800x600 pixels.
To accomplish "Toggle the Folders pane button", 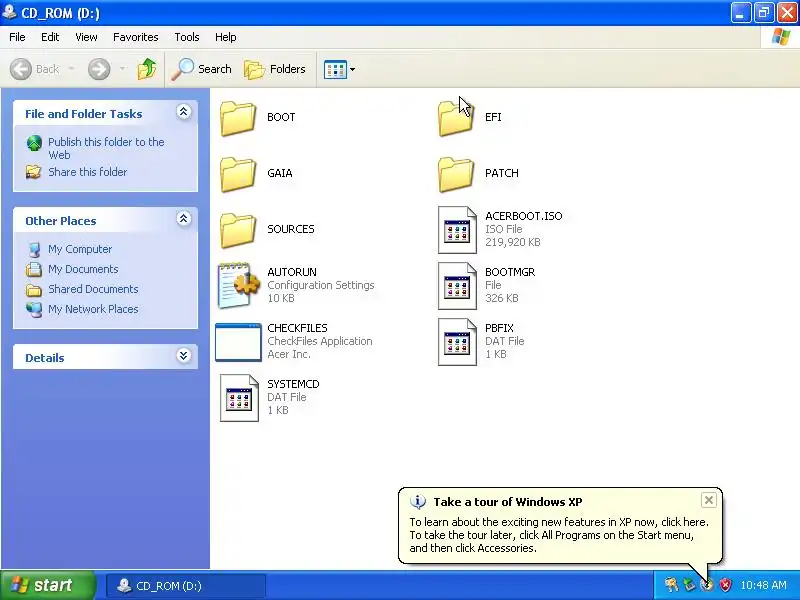I will (x=275, y=69).
